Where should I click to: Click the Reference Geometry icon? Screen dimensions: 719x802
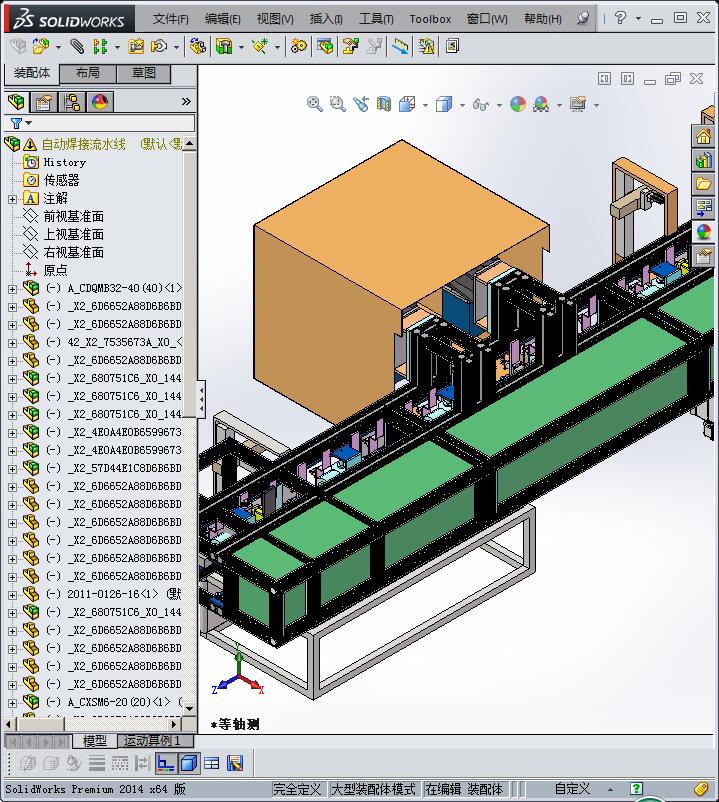tap(260, 47)
